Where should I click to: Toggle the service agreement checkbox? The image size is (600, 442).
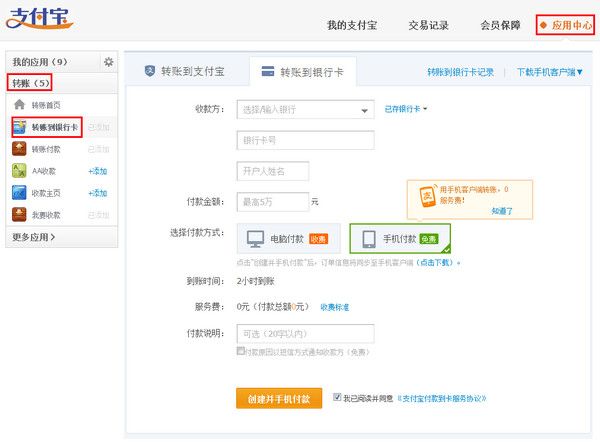[x=337, y=397]
